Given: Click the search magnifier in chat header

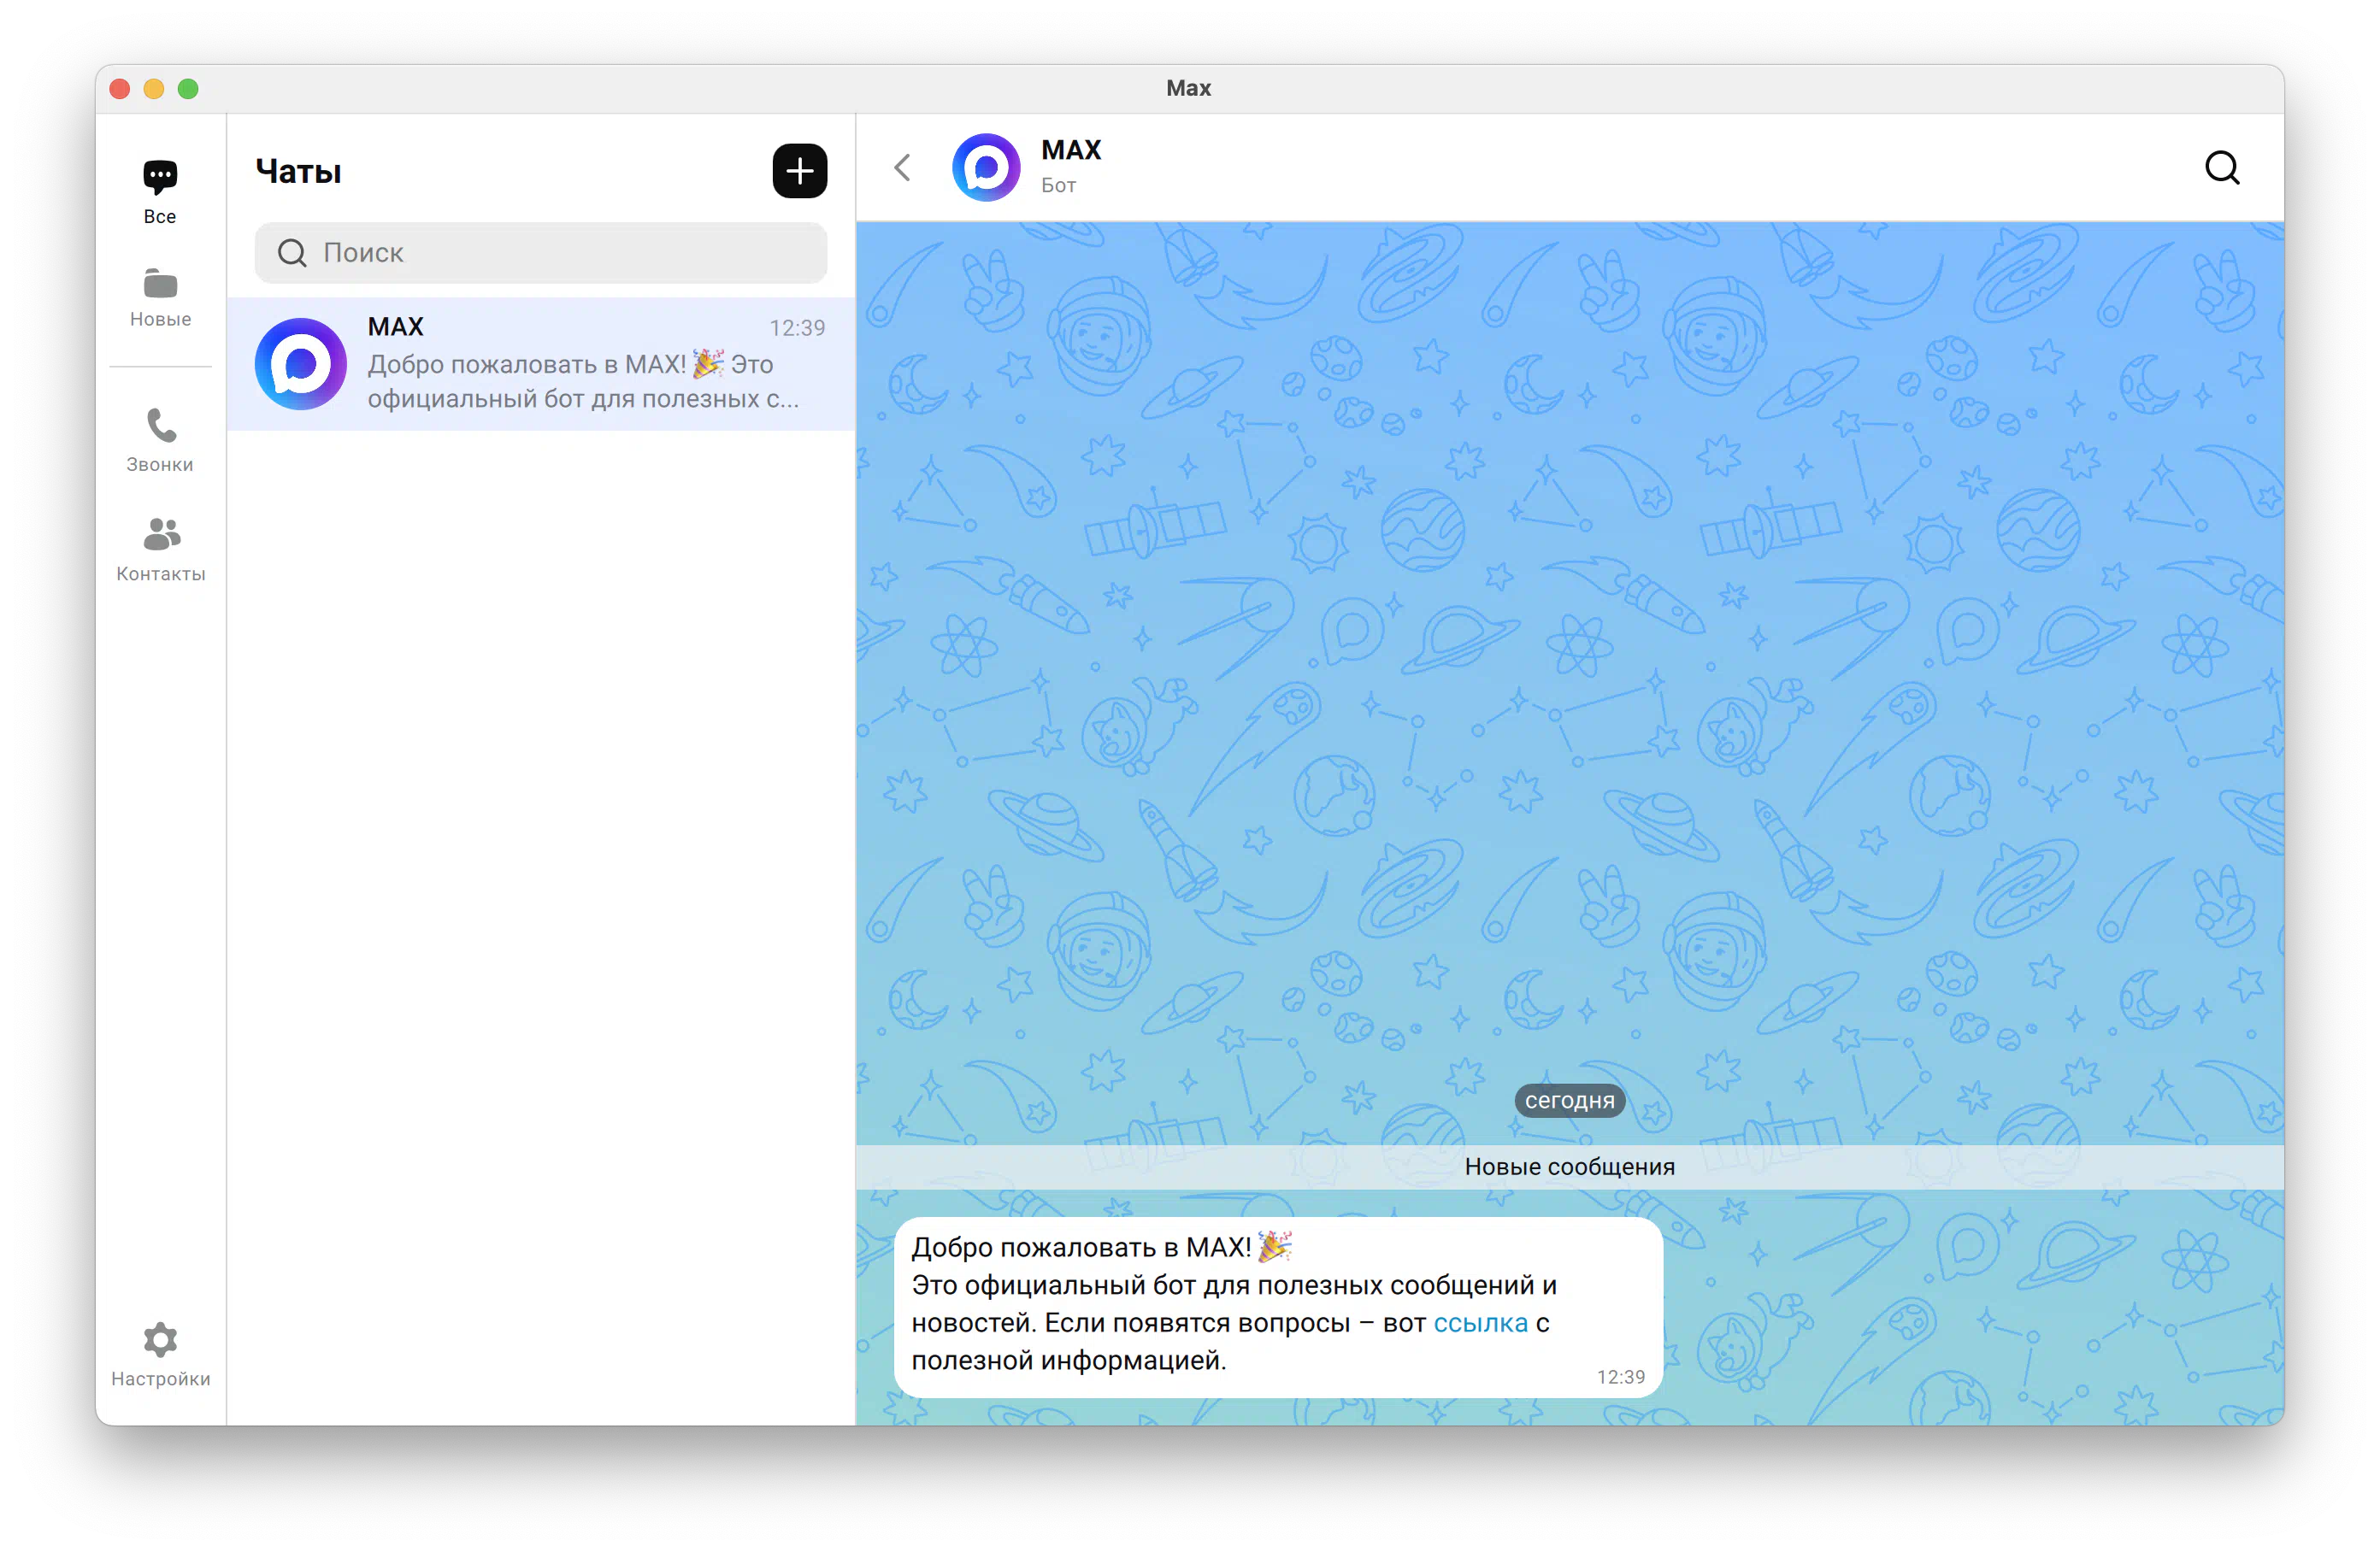Looking at the screenshot, I should (x=2221, y=168).
